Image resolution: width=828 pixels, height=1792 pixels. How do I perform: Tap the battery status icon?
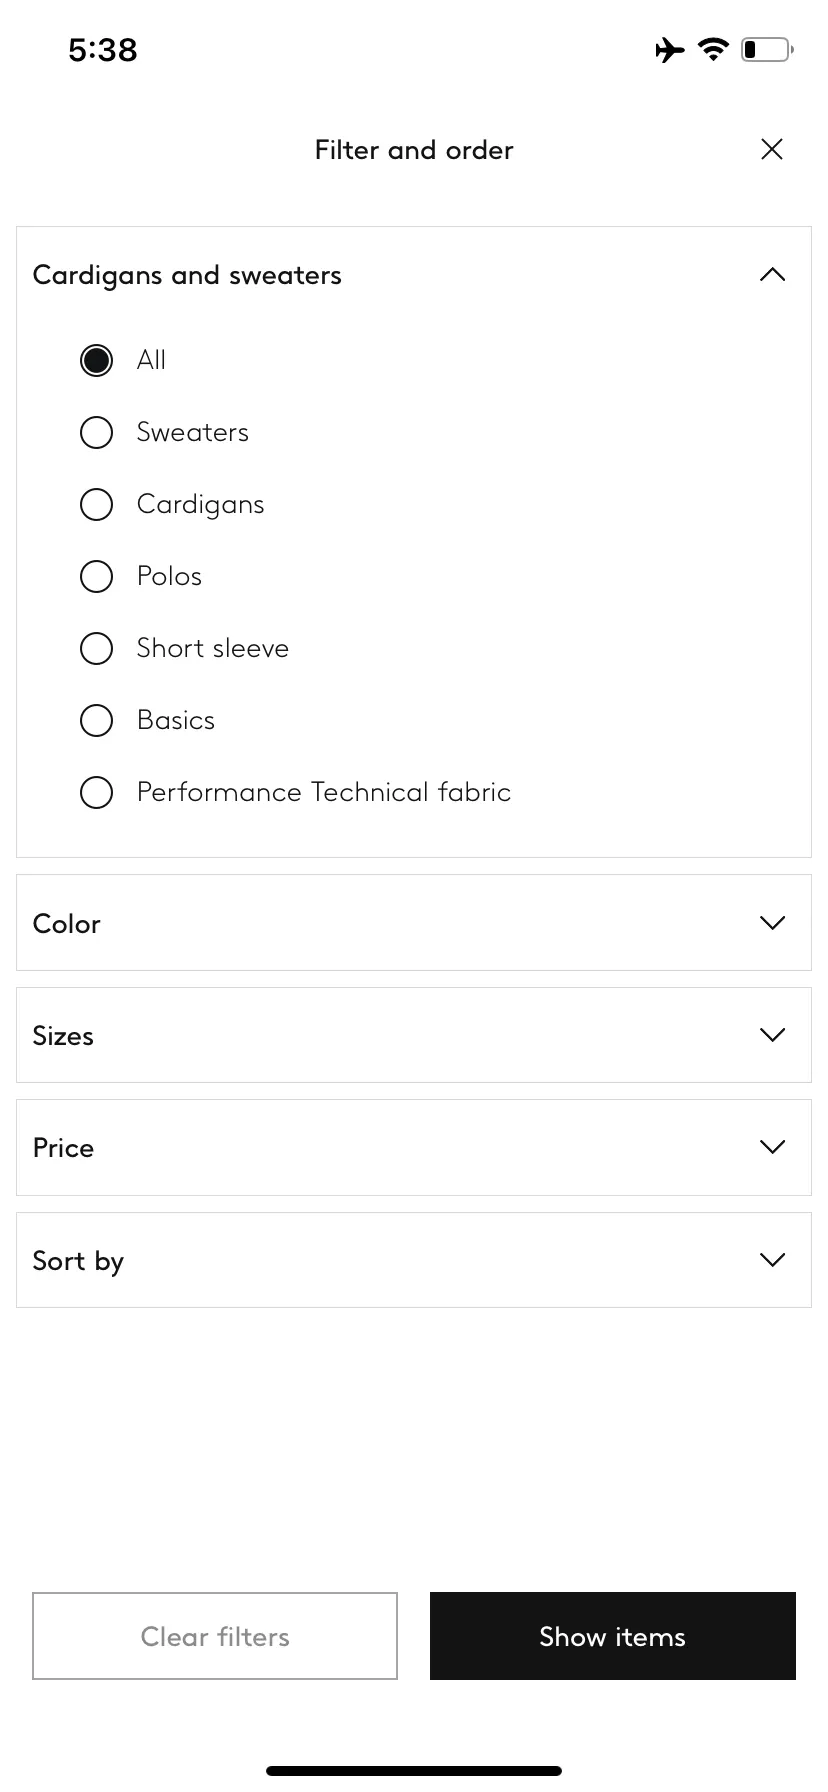767,49
